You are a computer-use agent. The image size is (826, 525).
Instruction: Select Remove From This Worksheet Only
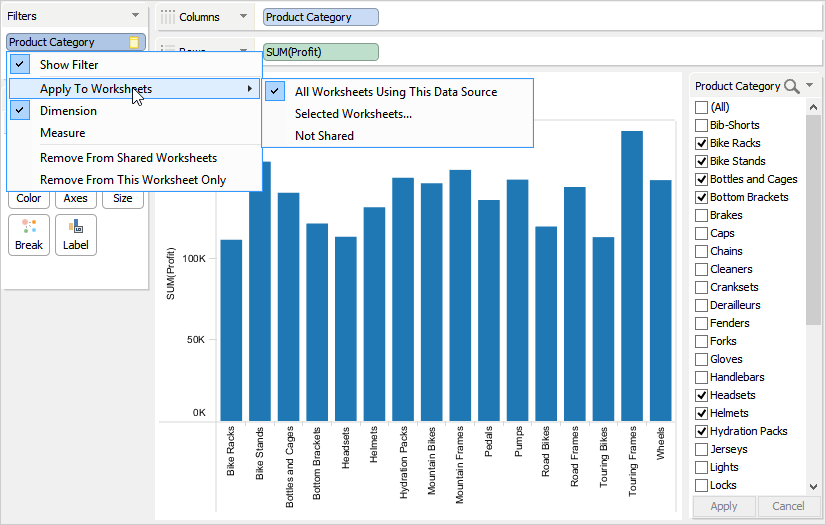[134, 180]
